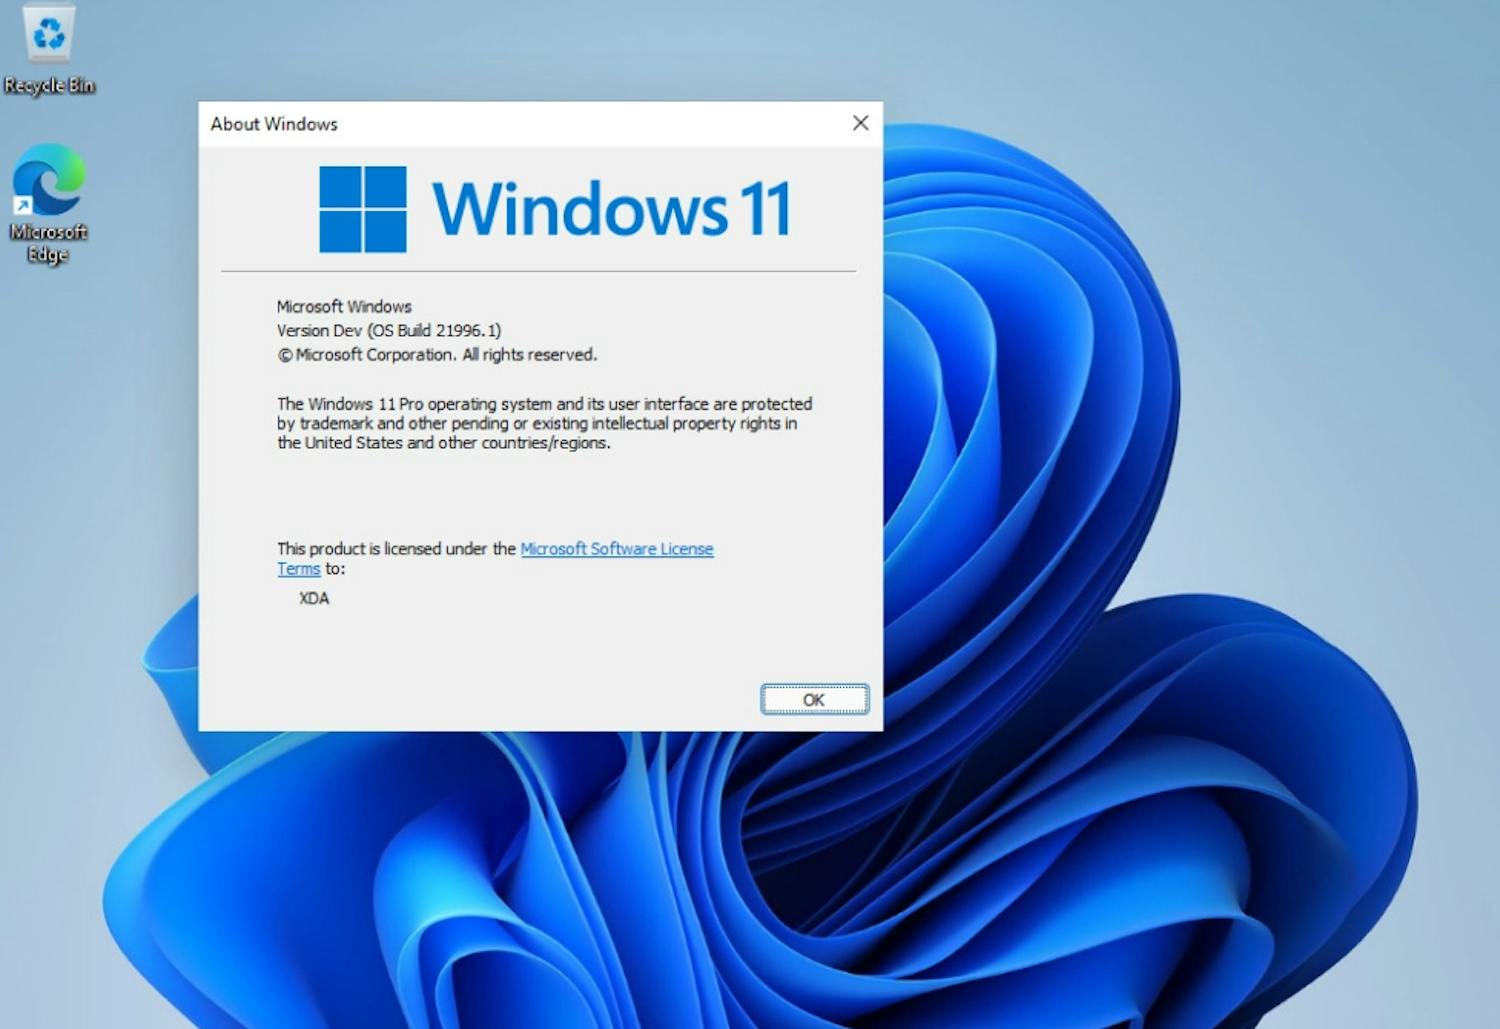
Task: Click the About Windows title bar text
Action: pyautogui.click(x=273, y=124)
